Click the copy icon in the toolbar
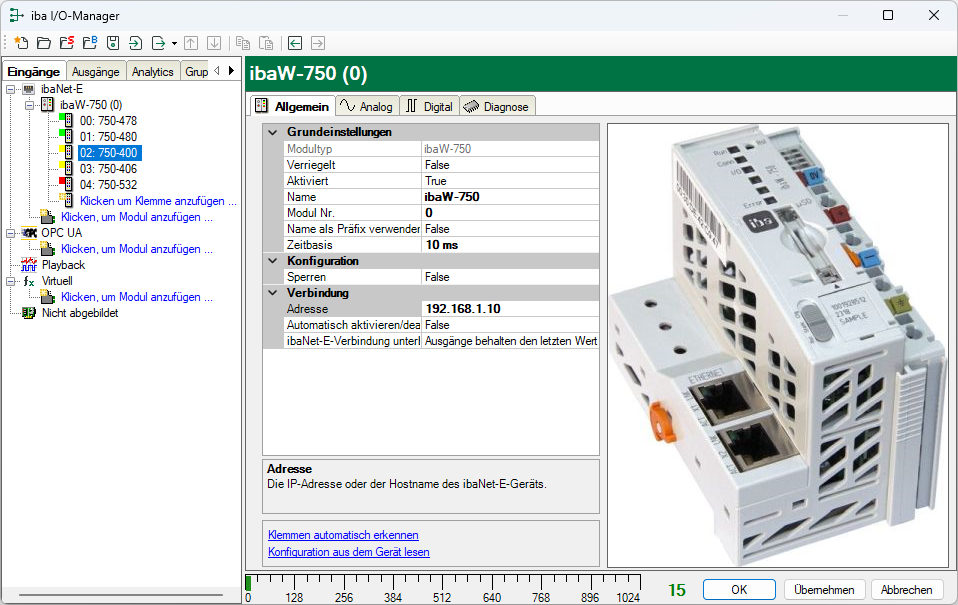 pos(243,43)
